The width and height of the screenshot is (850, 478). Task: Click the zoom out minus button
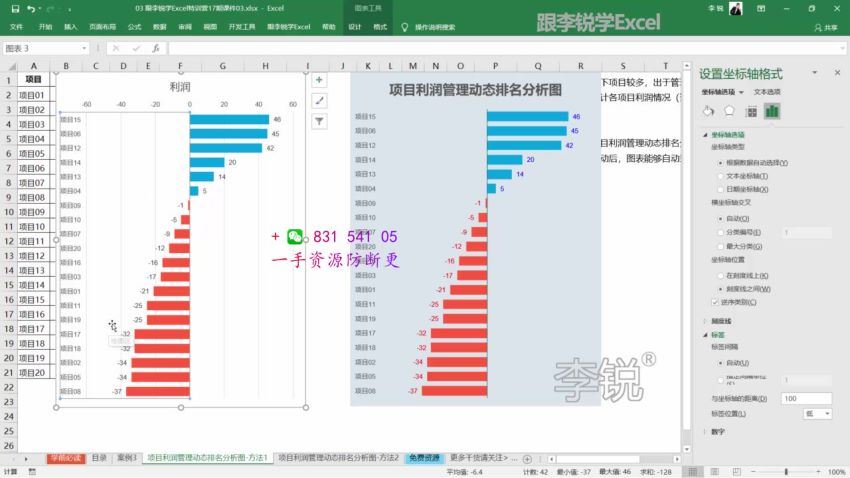click(753, 471)
